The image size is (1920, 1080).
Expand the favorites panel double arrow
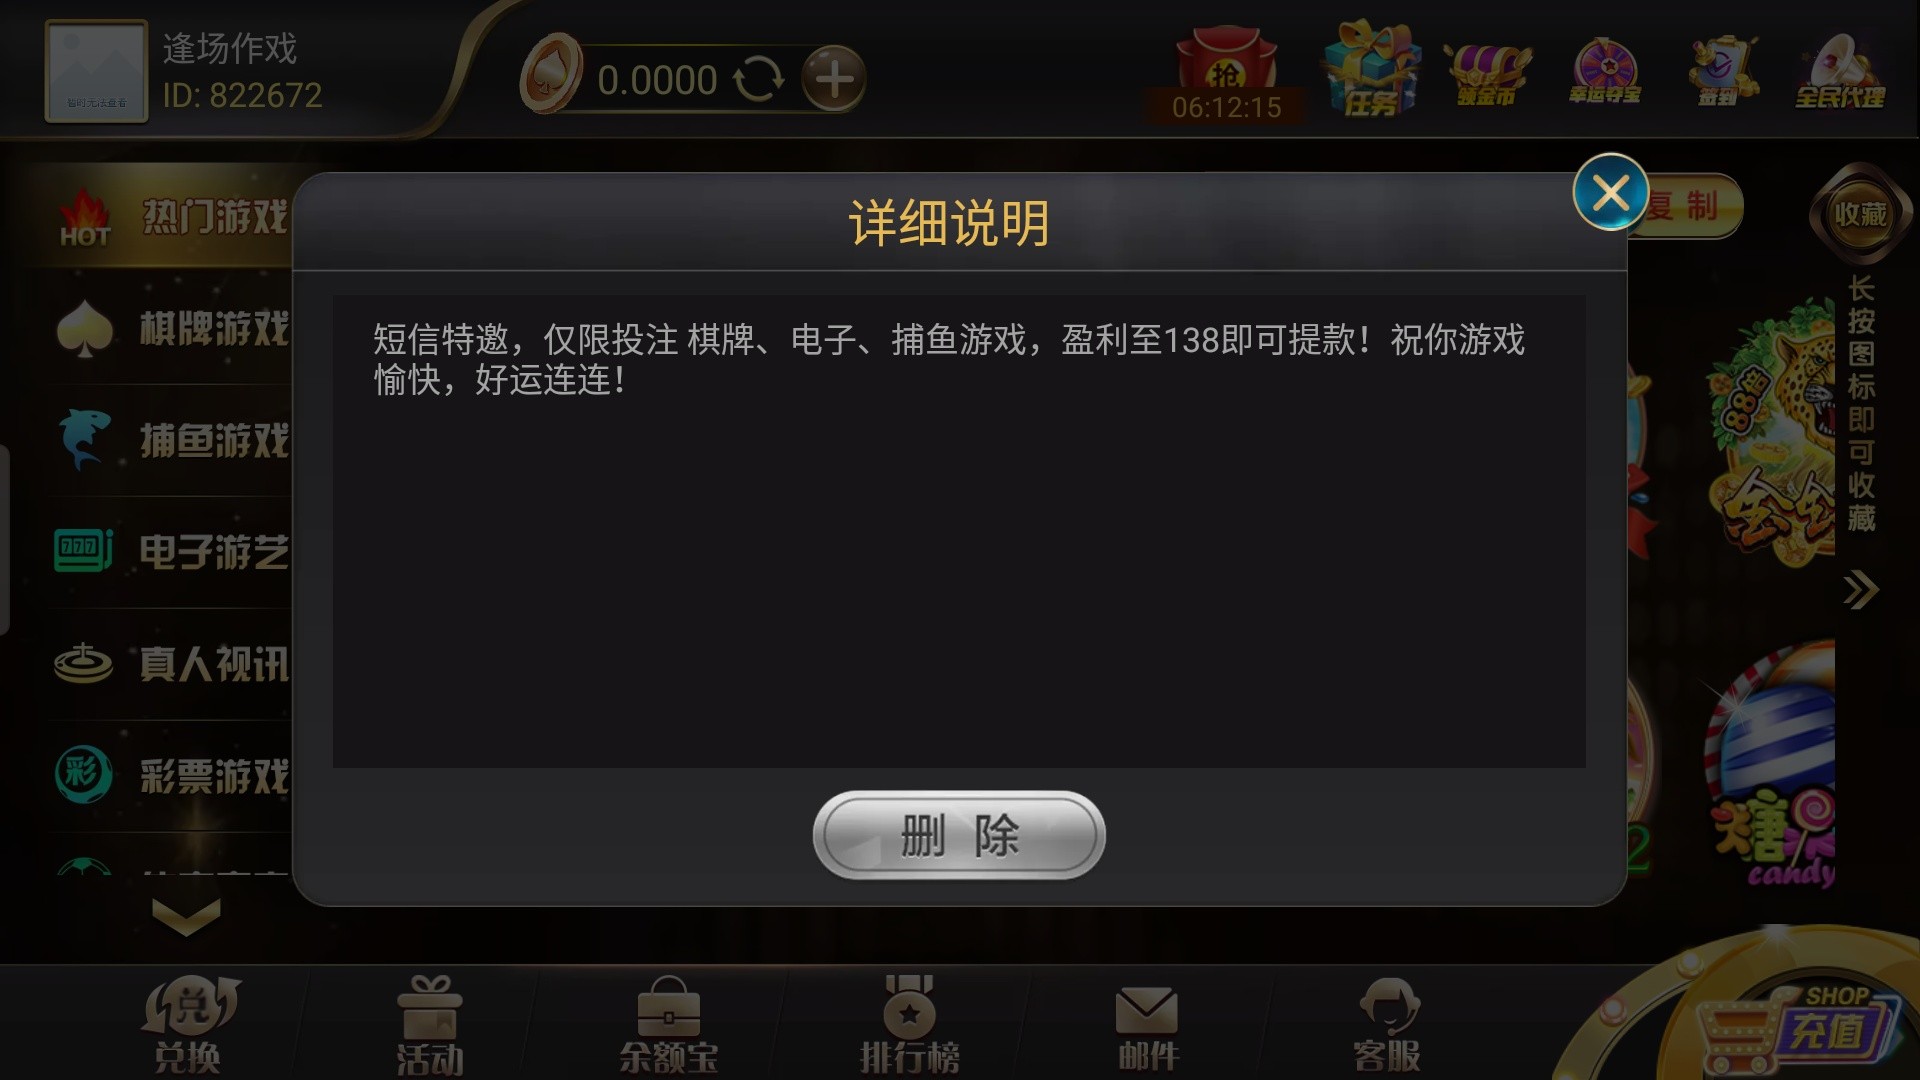[x=1860, y=590]
